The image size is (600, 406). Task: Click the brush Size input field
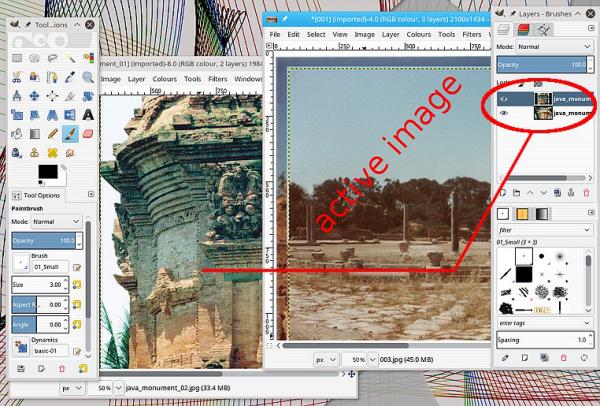pos(40,285)
